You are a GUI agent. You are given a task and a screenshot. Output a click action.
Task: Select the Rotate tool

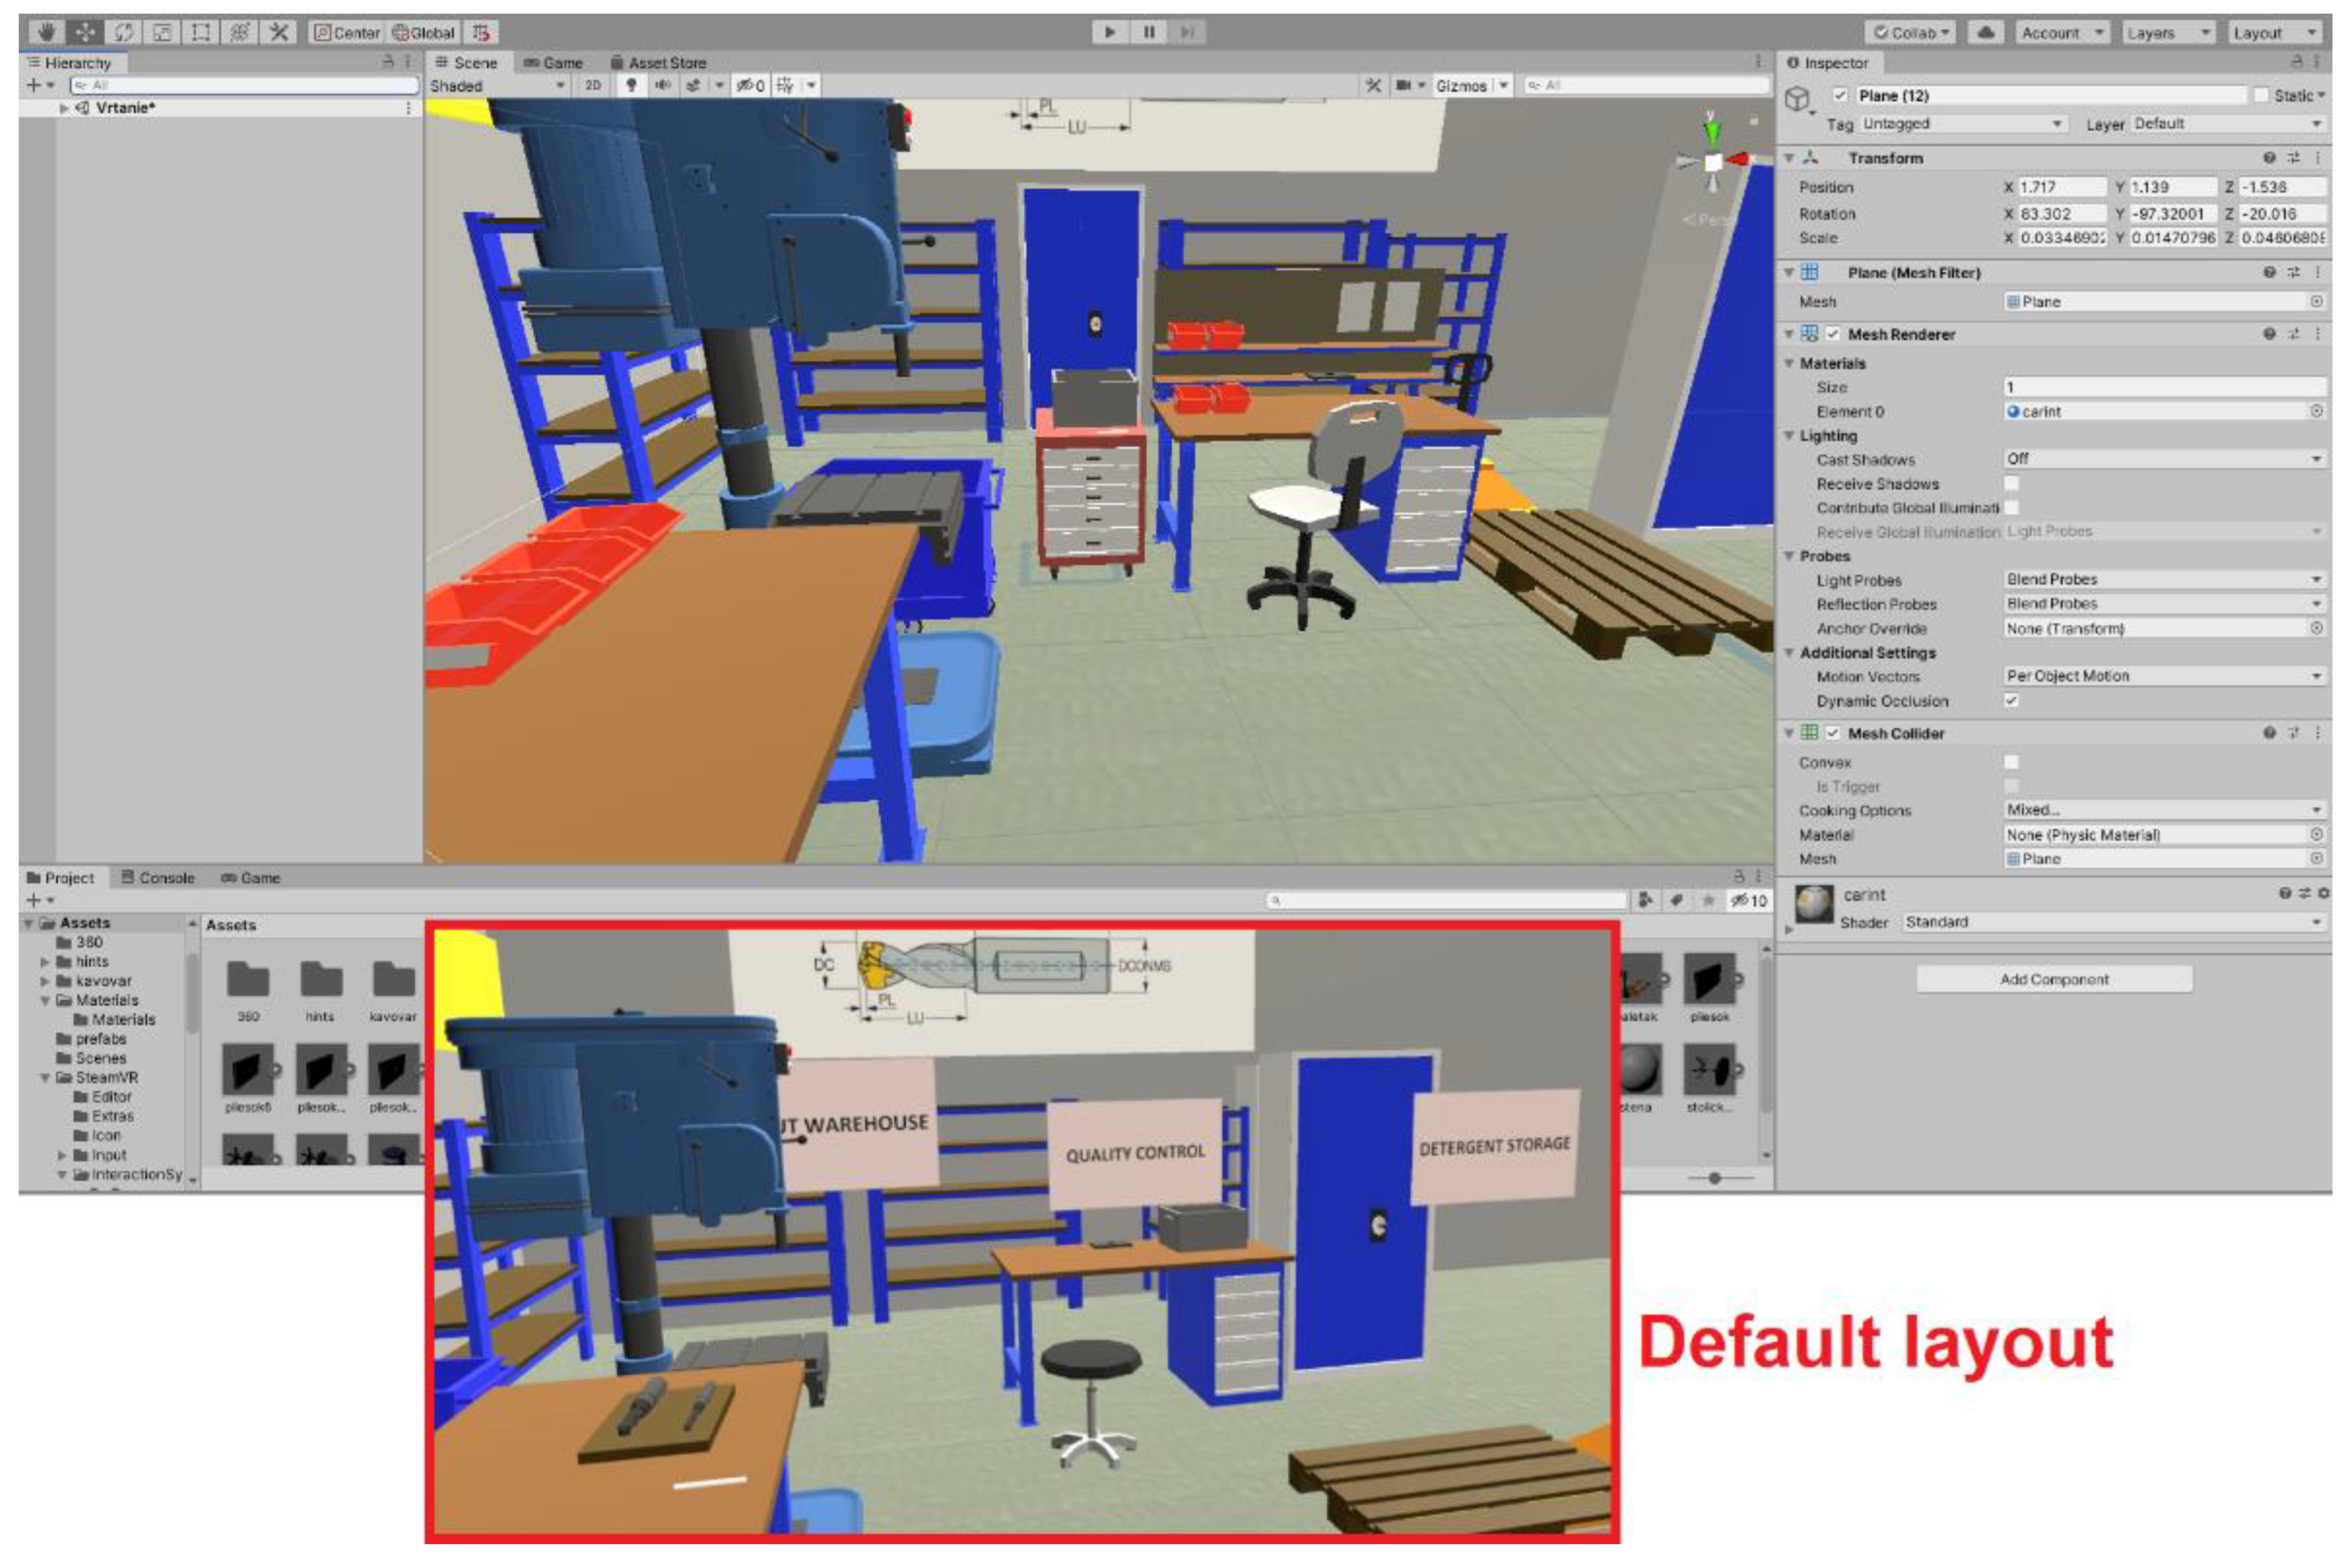(123, 32)
